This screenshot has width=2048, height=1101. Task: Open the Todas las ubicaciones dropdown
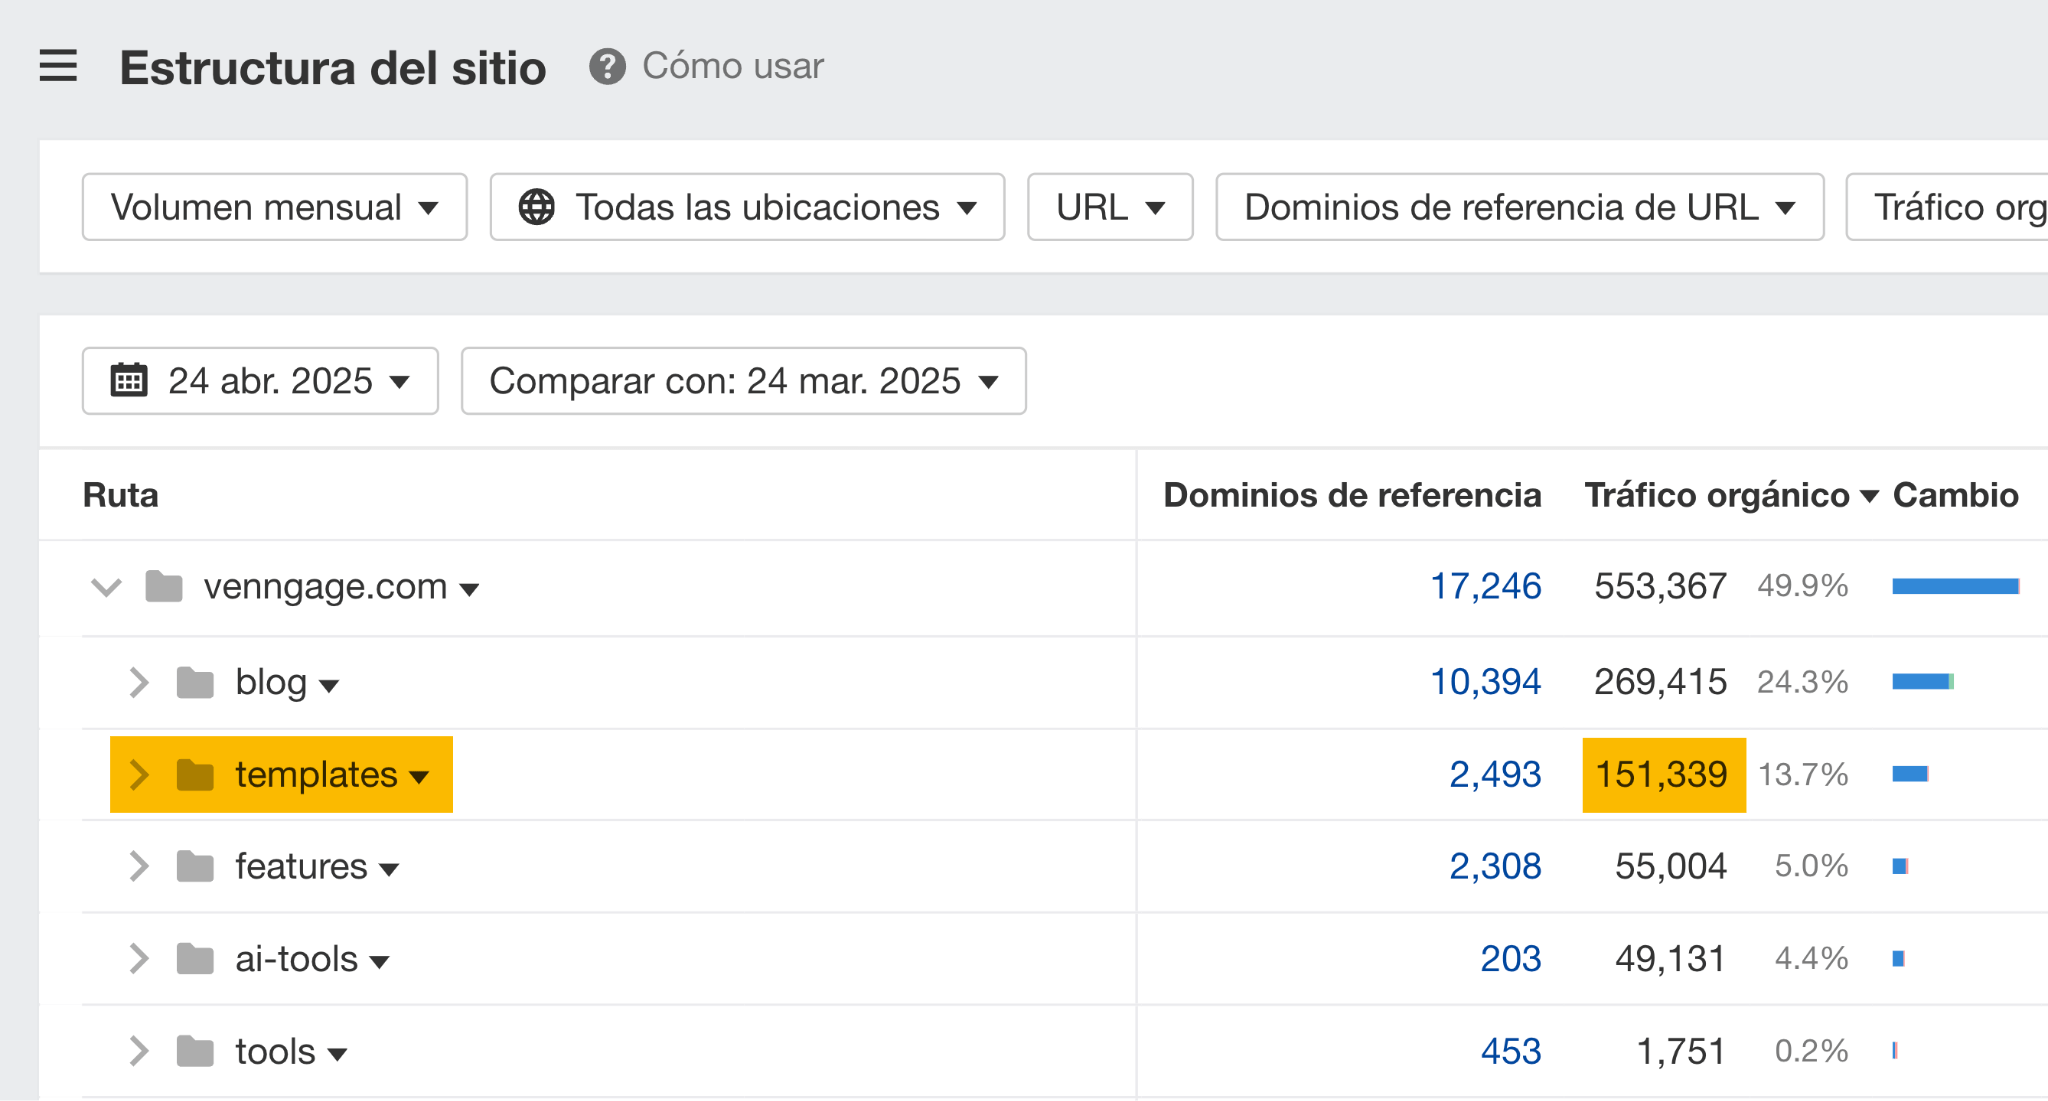[x=746, y=207]
